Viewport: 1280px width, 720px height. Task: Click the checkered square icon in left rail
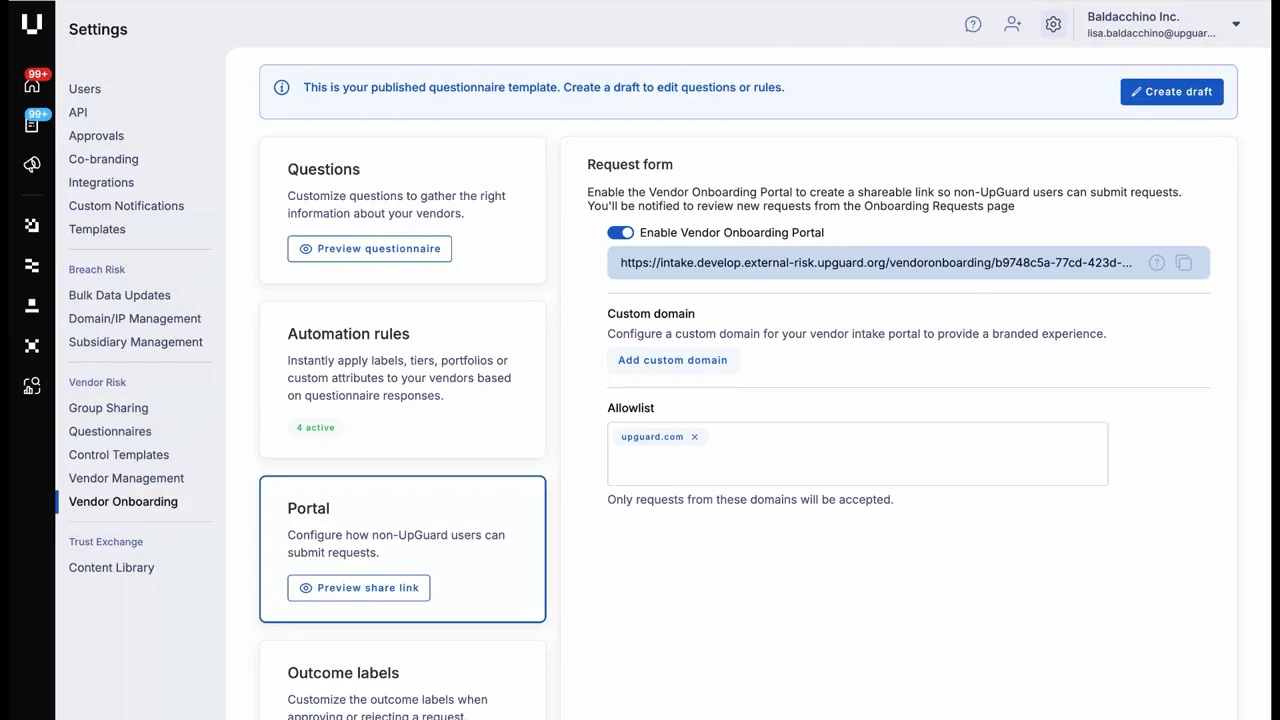(32, 226)
